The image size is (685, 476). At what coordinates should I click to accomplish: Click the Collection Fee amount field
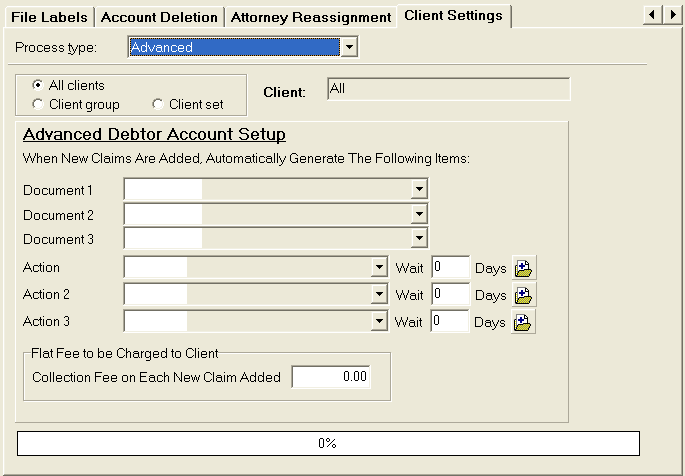click(x=331, y=377)
